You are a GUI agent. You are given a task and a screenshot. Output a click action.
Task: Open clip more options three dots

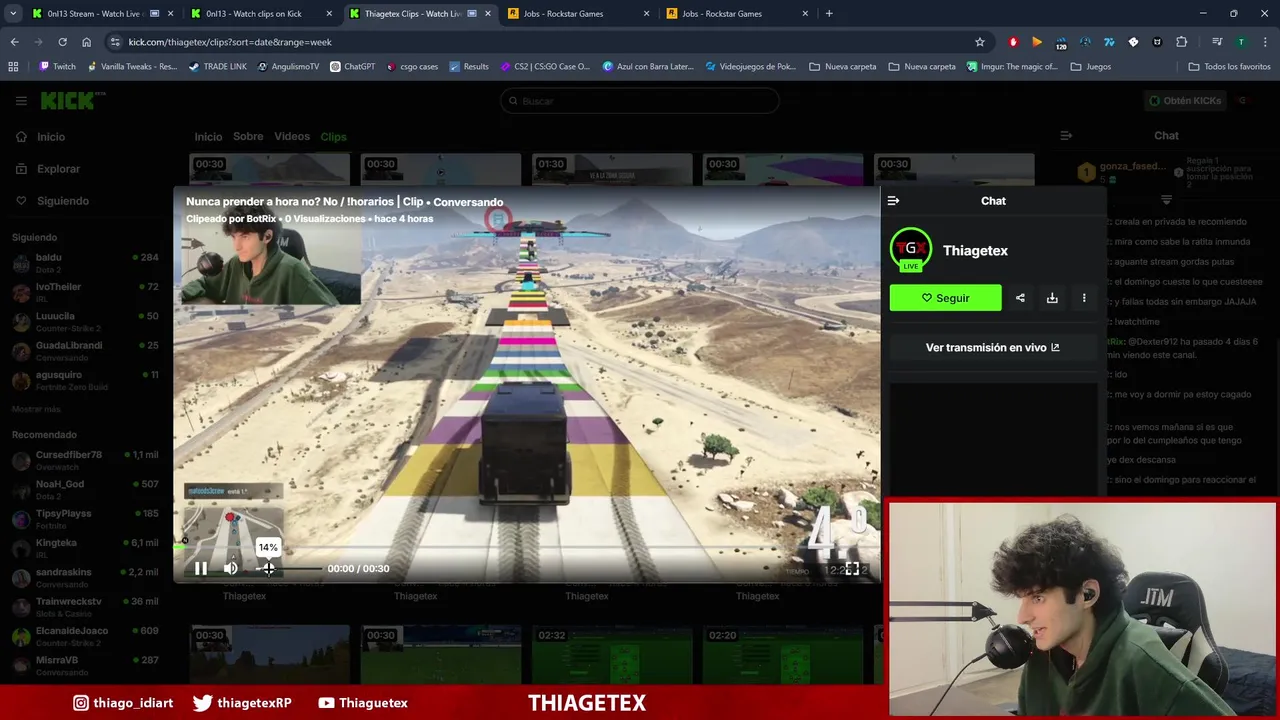(x=1084, y=298)
